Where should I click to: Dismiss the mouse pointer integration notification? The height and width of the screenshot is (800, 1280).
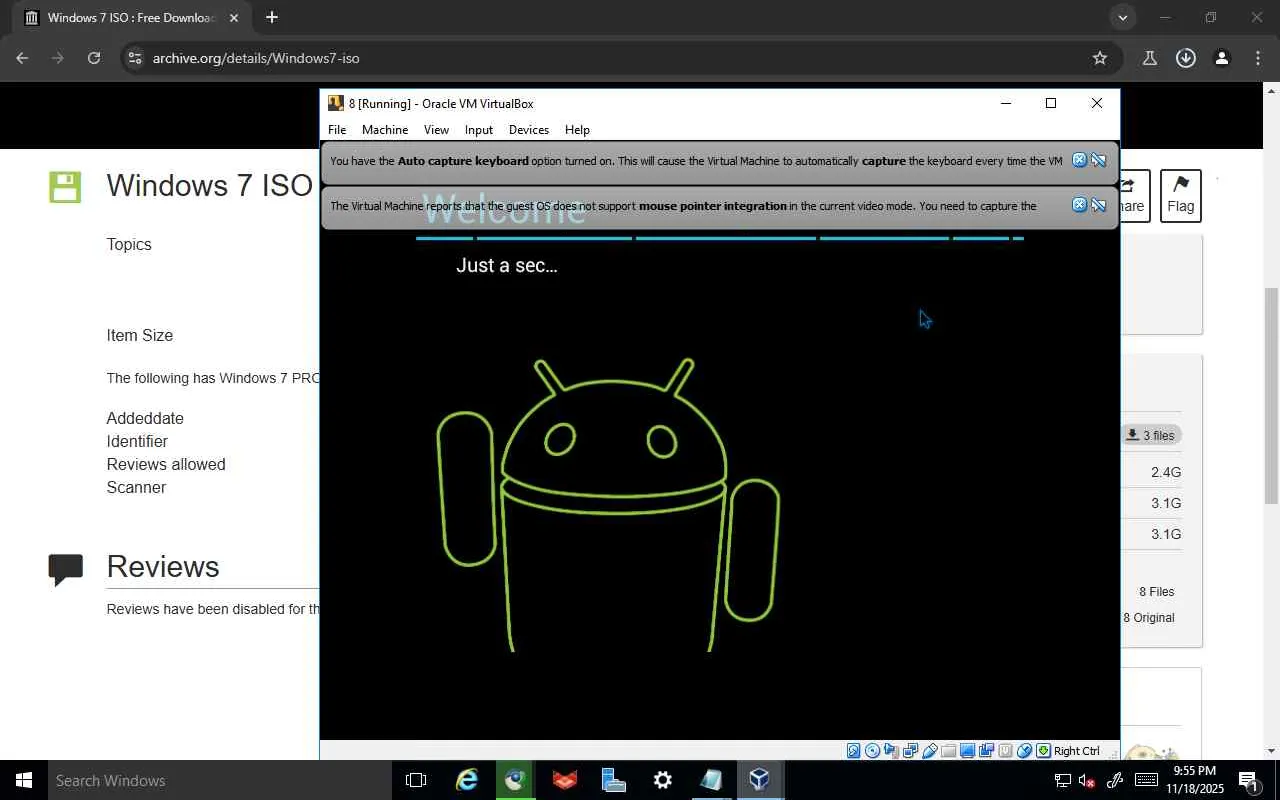pyautogui.click(x=1079, y=205)
